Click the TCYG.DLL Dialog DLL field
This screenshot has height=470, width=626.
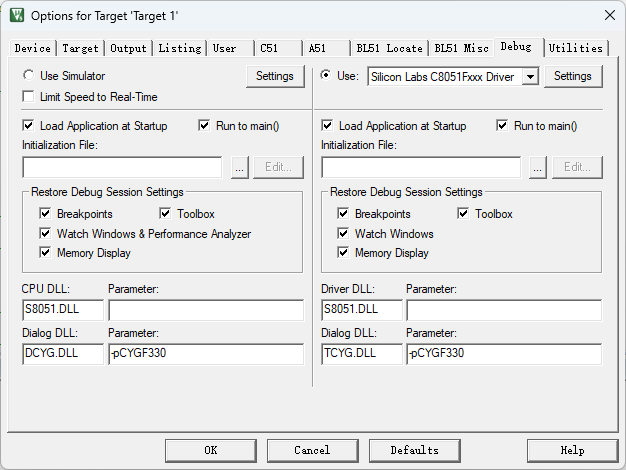[362, 354]
